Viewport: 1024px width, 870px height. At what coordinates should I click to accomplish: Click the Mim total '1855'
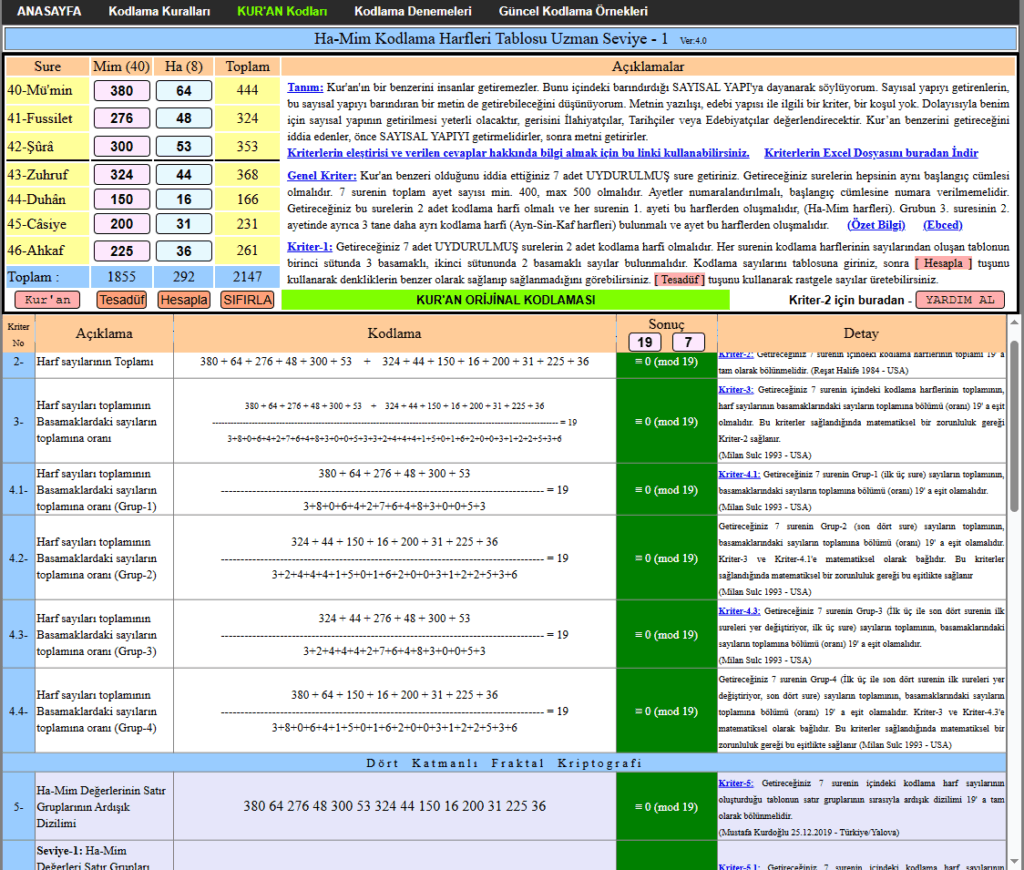click(121, 277)
